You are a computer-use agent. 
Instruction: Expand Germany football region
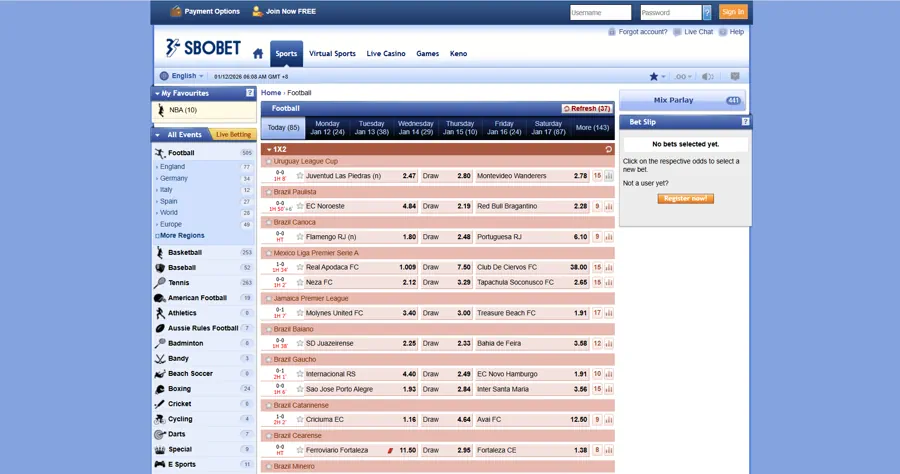click(173, 178)
